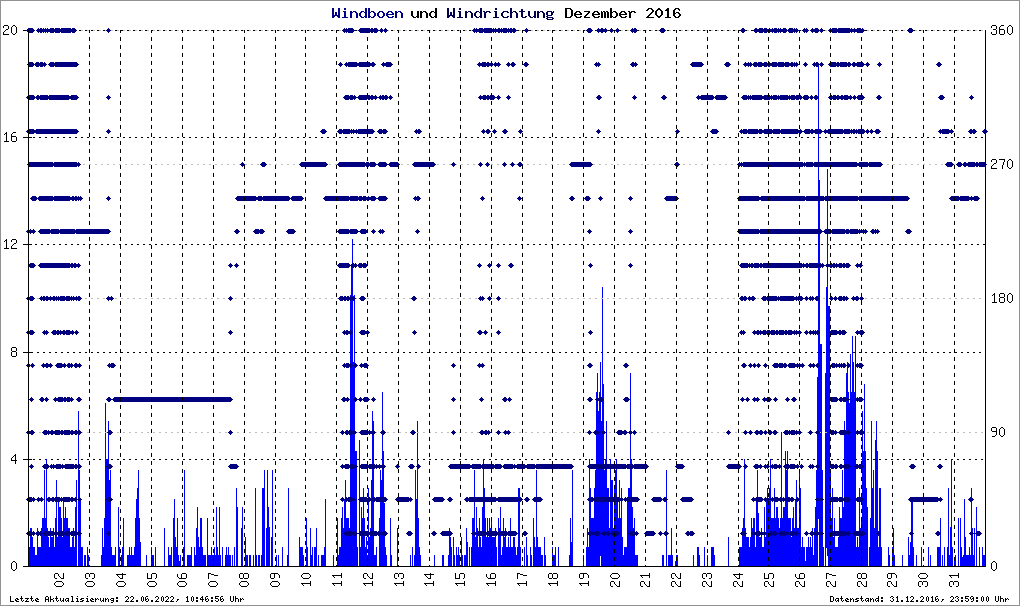1020x606 pixels.
Task: Click day label 23 on x-axis
Action: (708, 578)
